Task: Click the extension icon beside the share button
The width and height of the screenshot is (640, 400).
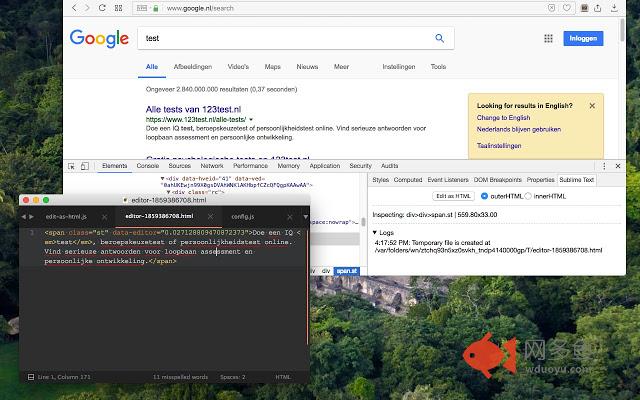Action: tap(584, 8)
